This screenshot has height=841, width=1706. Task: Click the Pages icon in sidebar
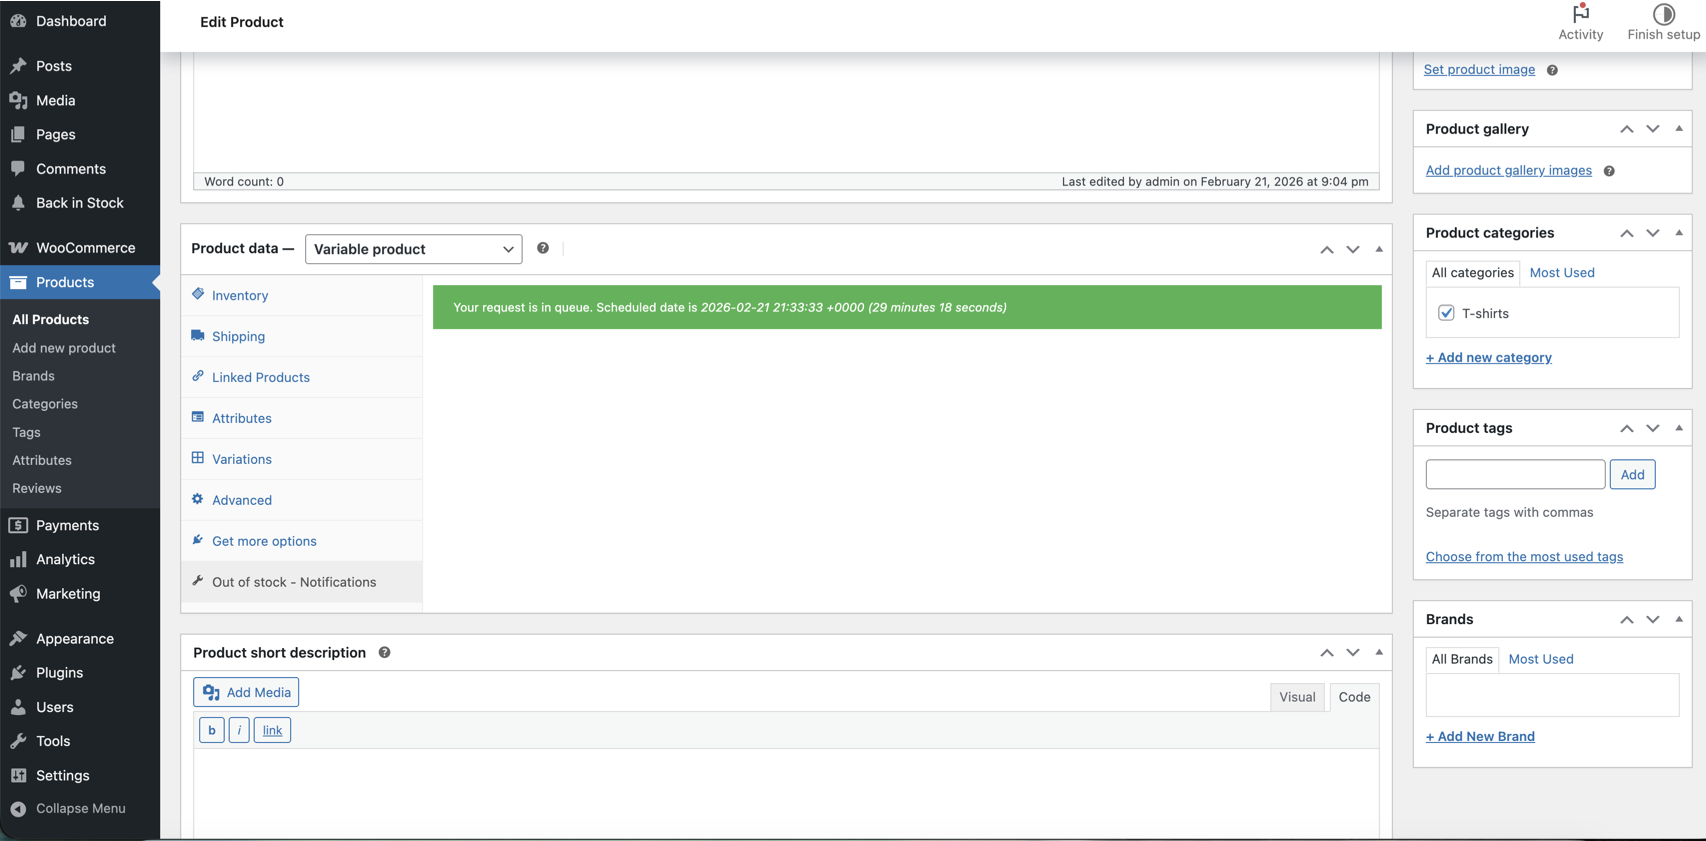(x=18, y=134)
